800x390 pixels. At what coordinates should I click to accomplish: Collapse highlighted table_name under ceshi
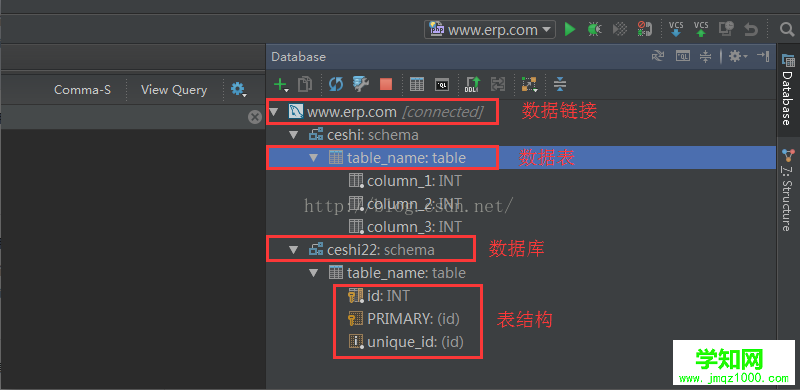point(313,158)
